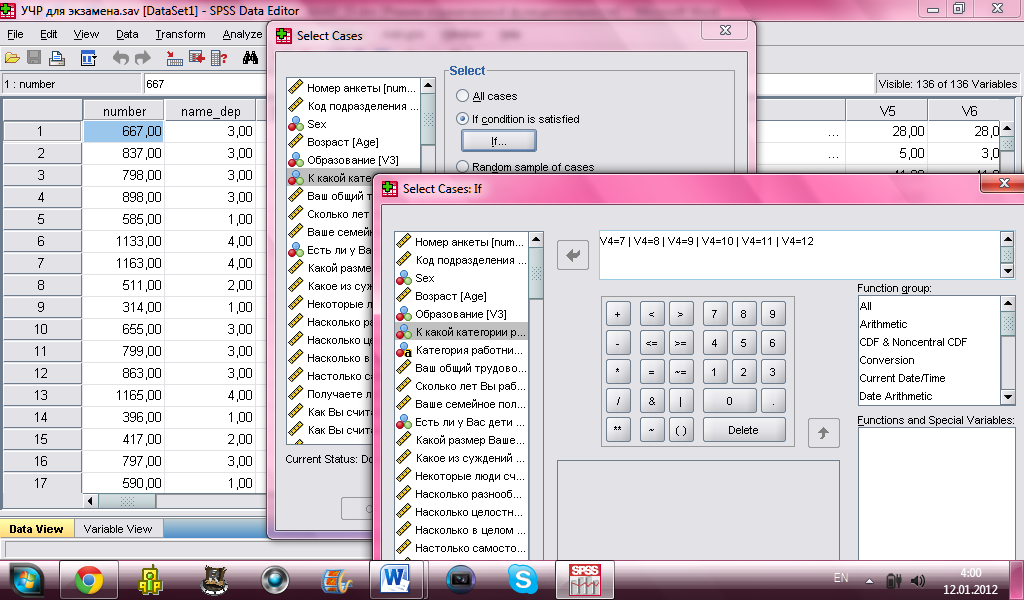Click the expression box scroll down arrow

pos(1008,271)
